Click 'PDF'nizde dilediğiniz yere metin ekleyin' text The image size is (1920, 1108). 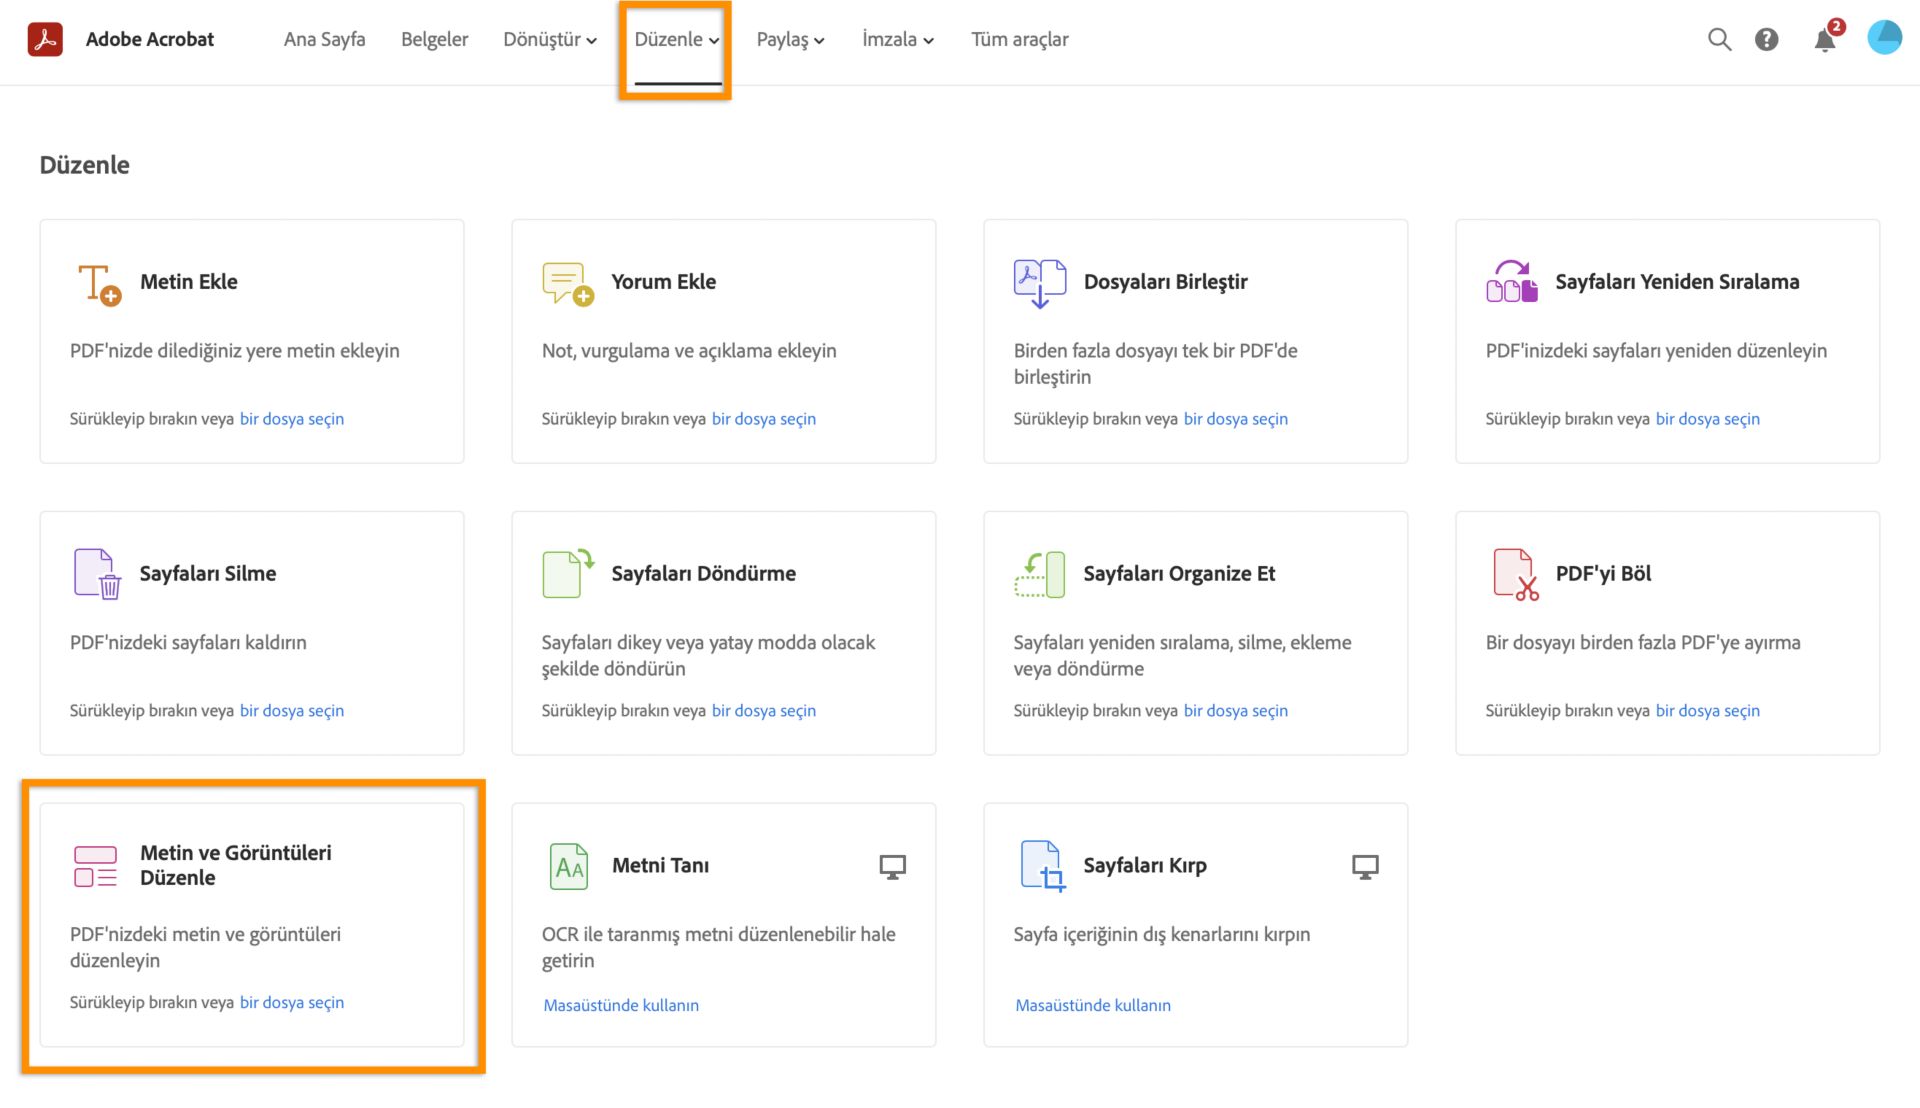[x=235, y=351]
